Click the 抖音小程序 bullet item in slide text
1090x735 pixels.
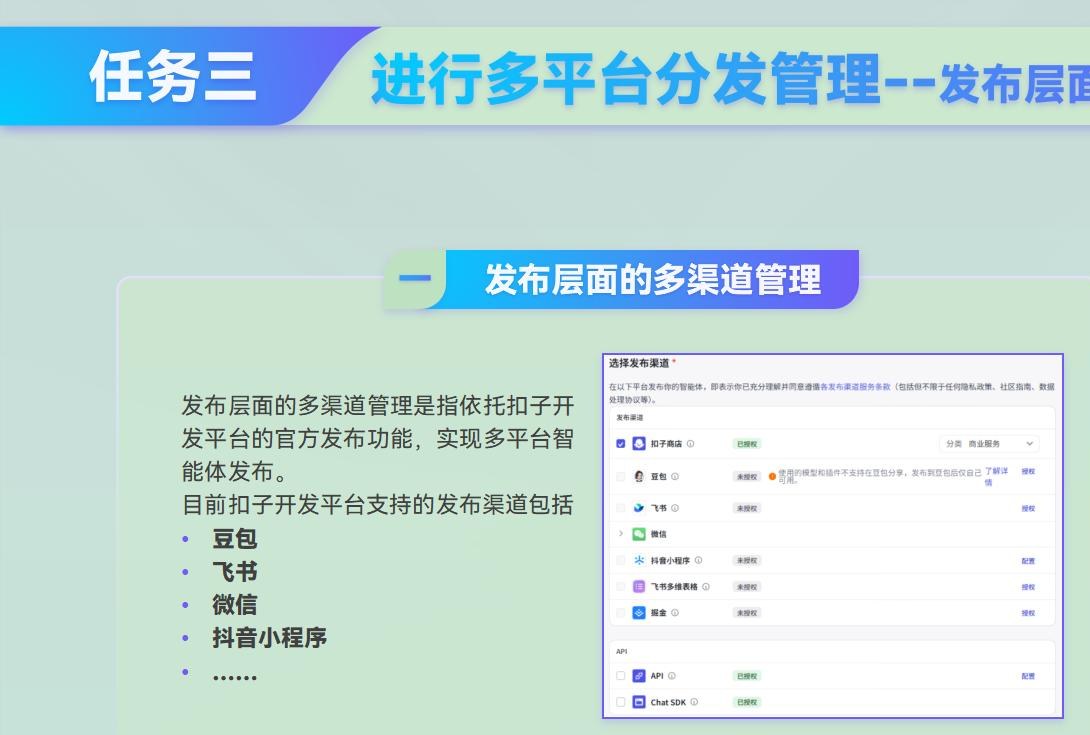click(270, 638)
